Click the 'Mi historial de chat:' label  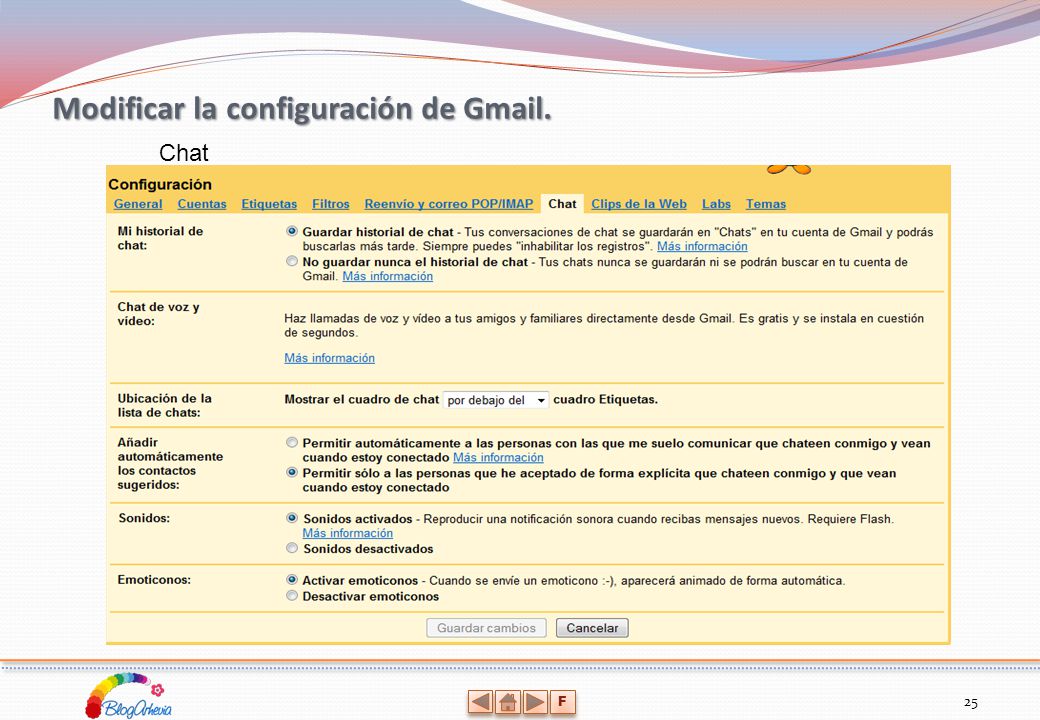(x=161, y=238)
